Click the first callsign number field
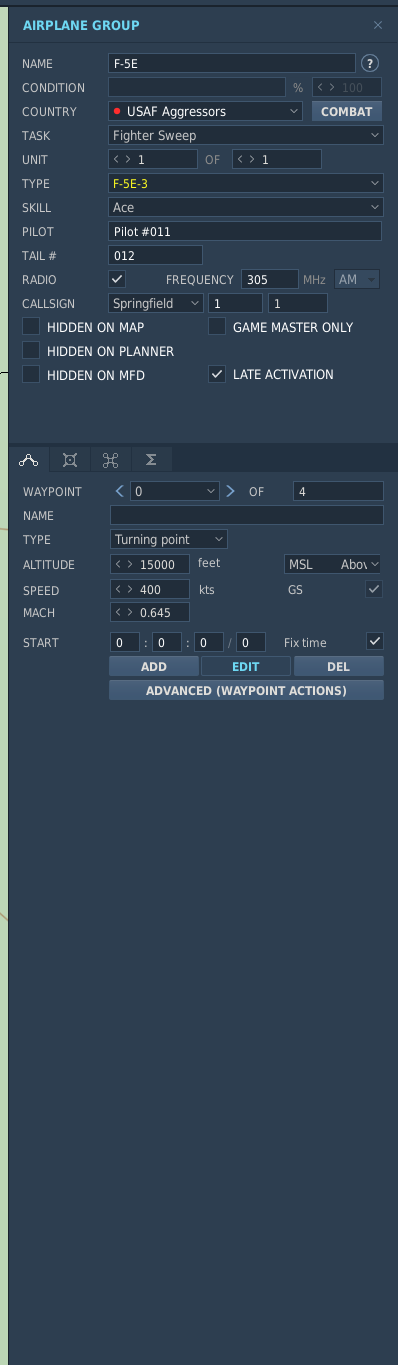Screen dimensions: 398x1365 (235, 303)
